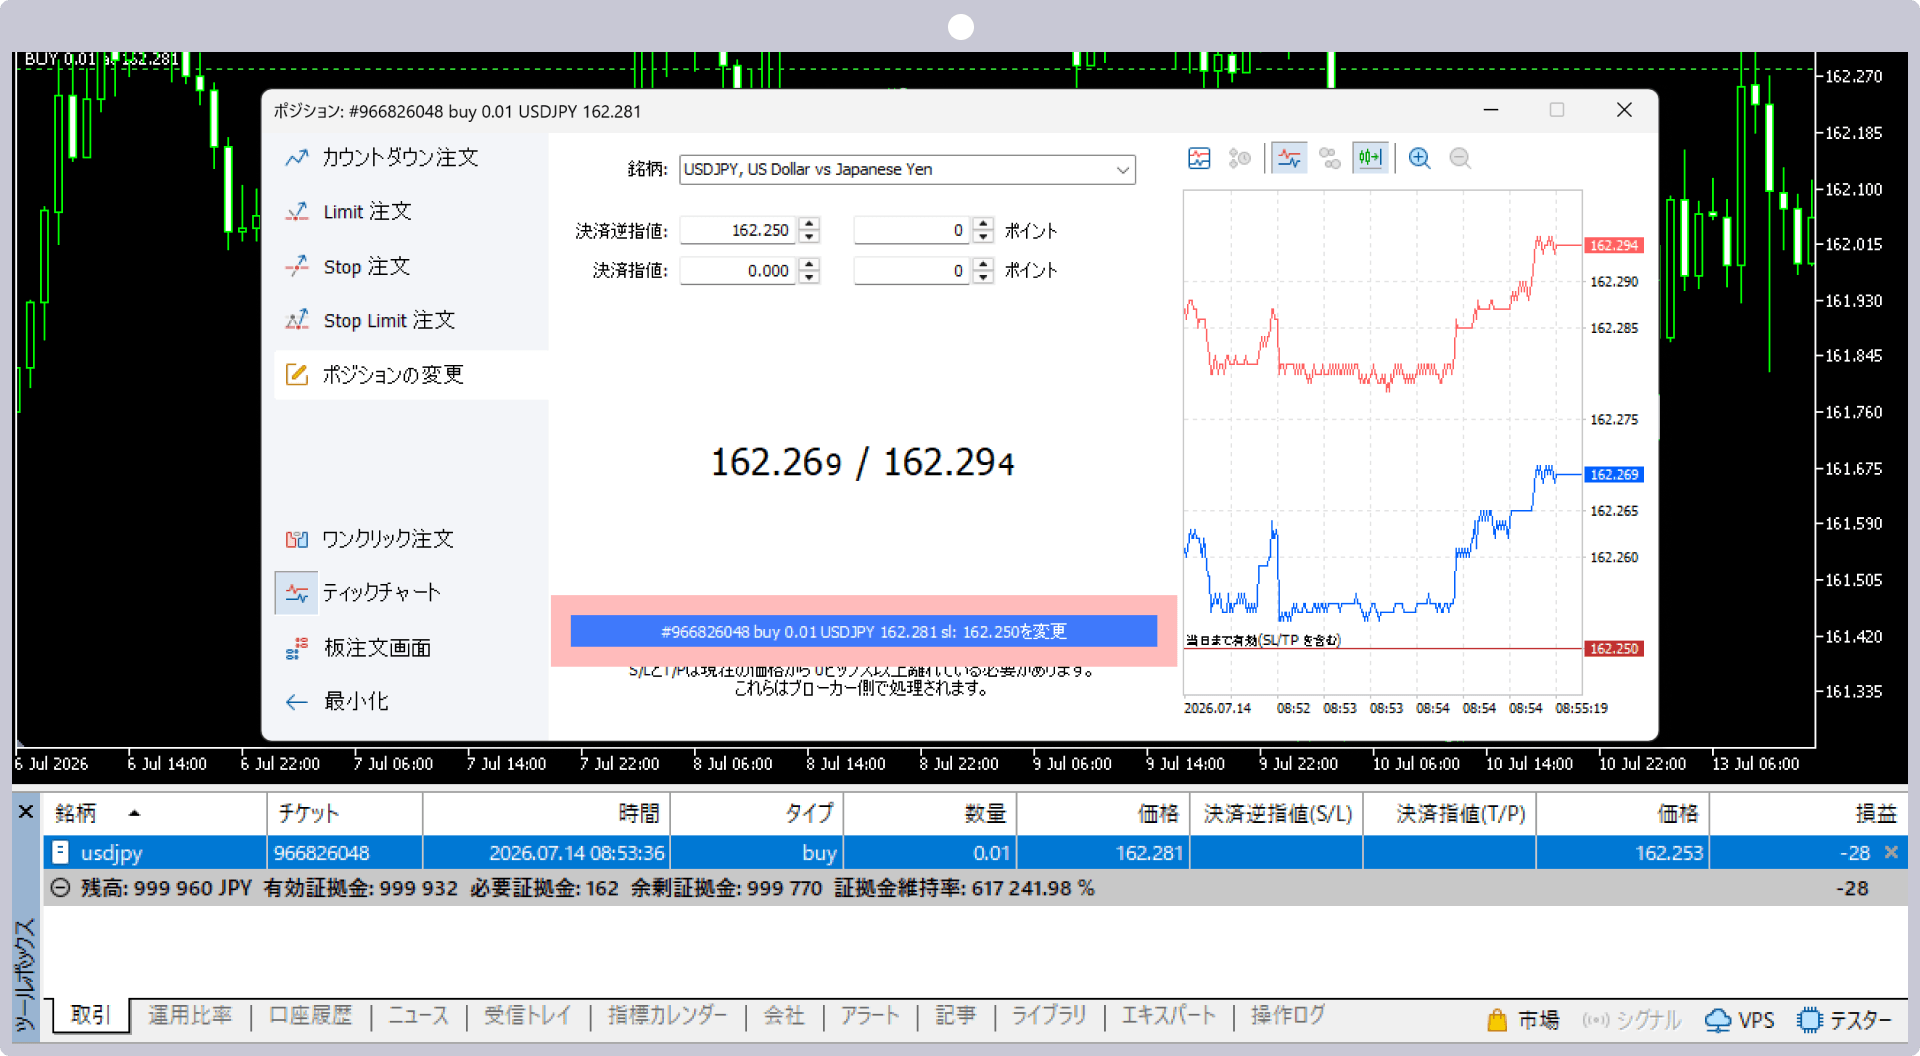Switch to the 取引 tab
1920x1056 pixels.
[x=90, y=1016]
